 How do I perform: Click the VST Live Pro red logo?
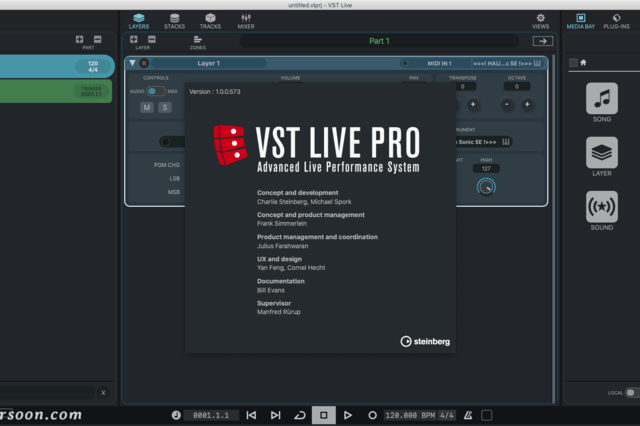230,145
